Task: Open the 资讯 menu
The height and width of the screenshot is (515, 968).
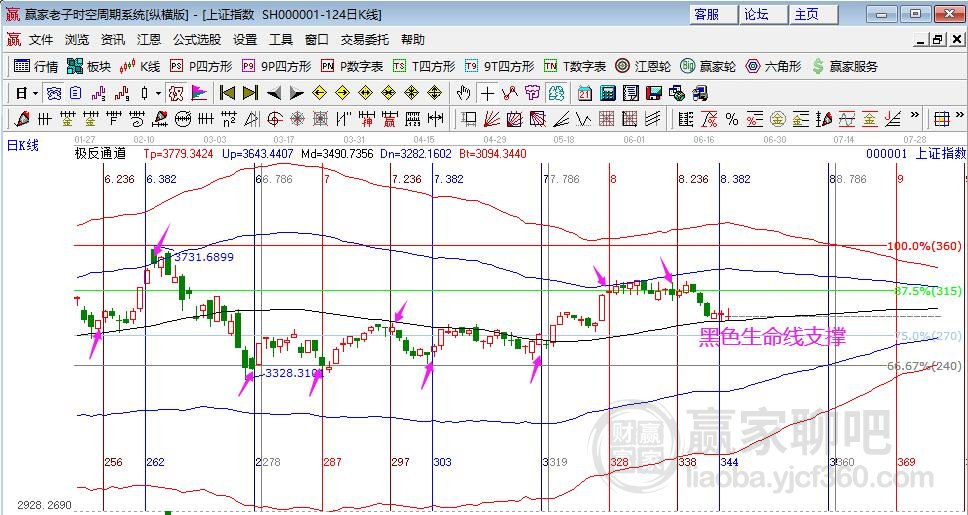Action: point(113,40)
